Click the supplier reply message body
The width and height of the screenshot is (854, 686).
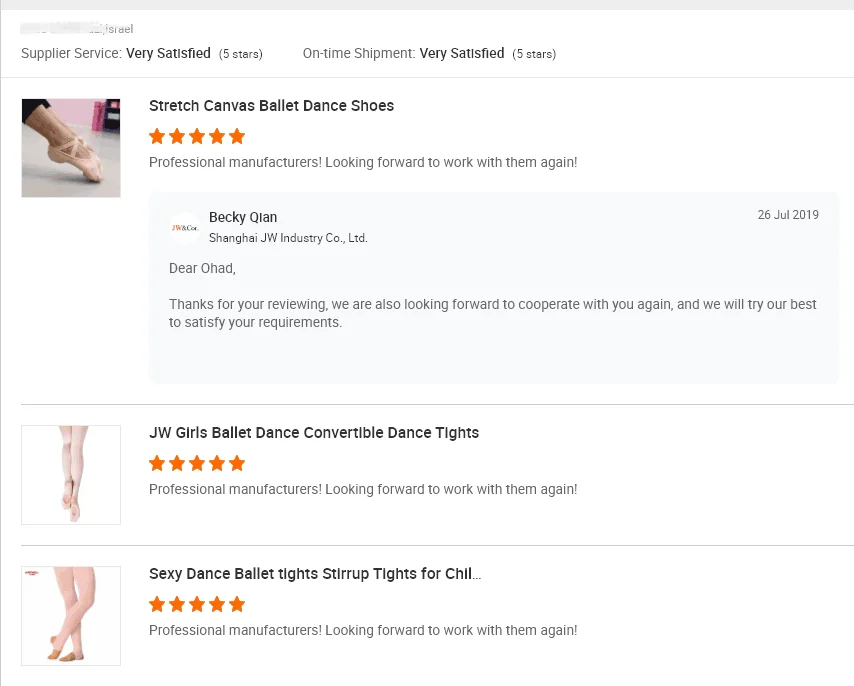coord(492,313)
